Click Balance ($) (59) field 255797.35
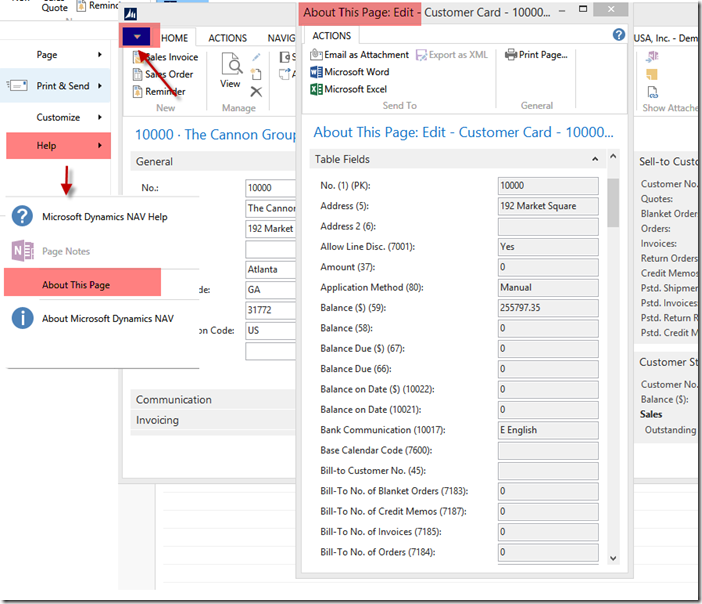The image size is (702, 604). 548,308
